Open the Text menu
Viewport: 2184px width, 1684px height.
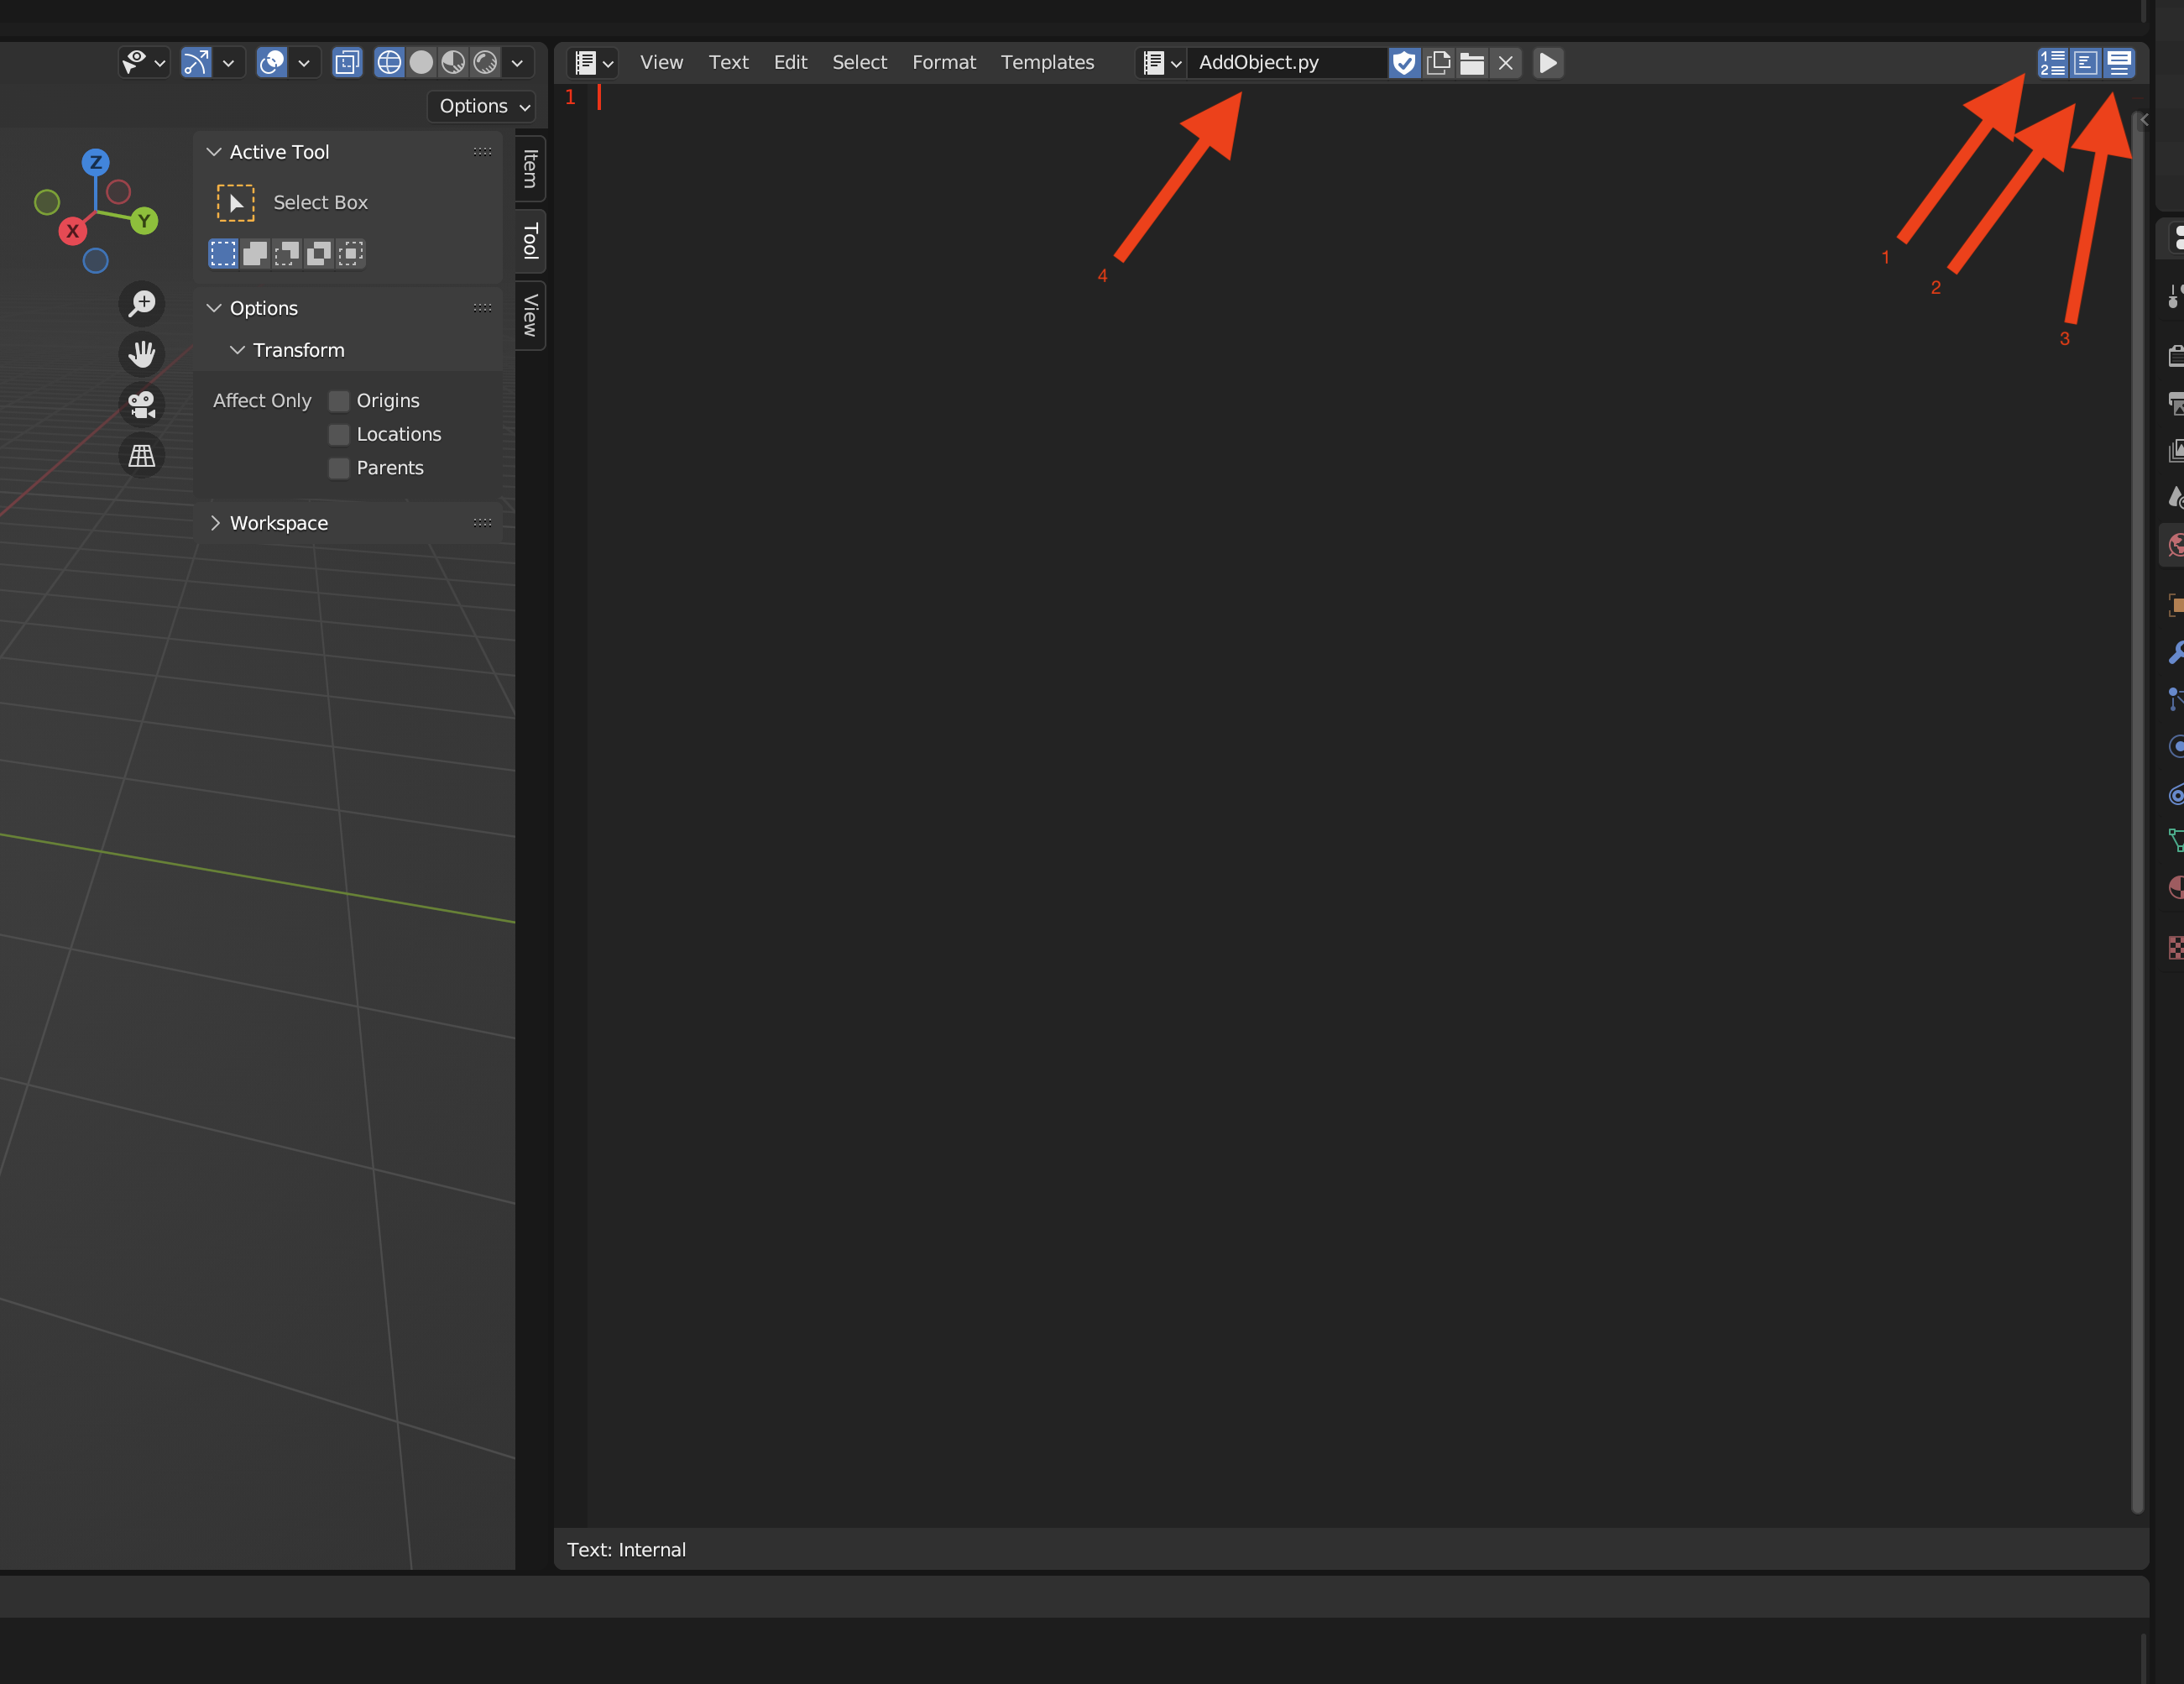(x=728, y=63)
